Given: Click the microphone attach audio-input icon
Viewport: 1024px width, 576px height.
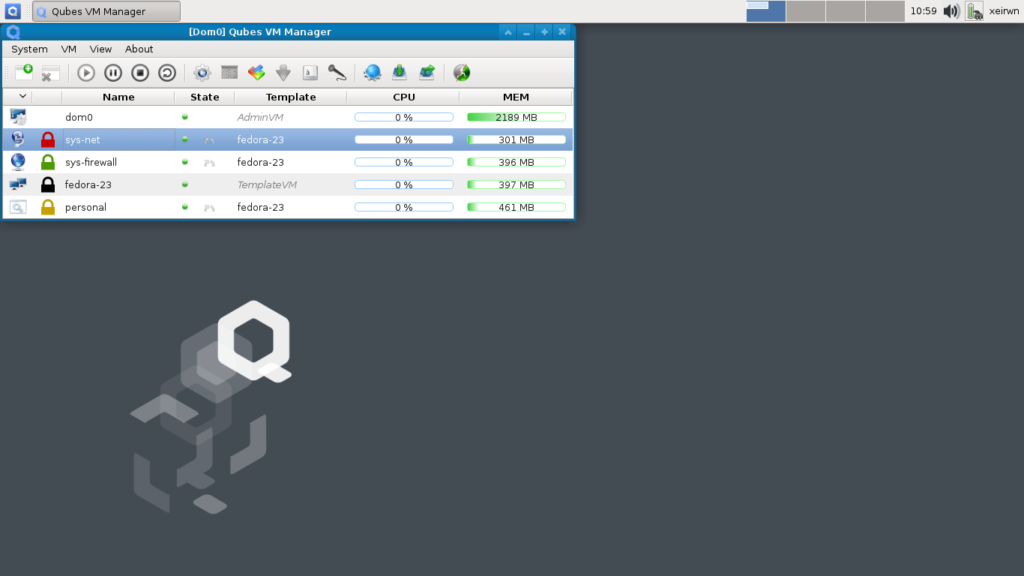Looking at the screenshot, I should click(x=337, y=72).
